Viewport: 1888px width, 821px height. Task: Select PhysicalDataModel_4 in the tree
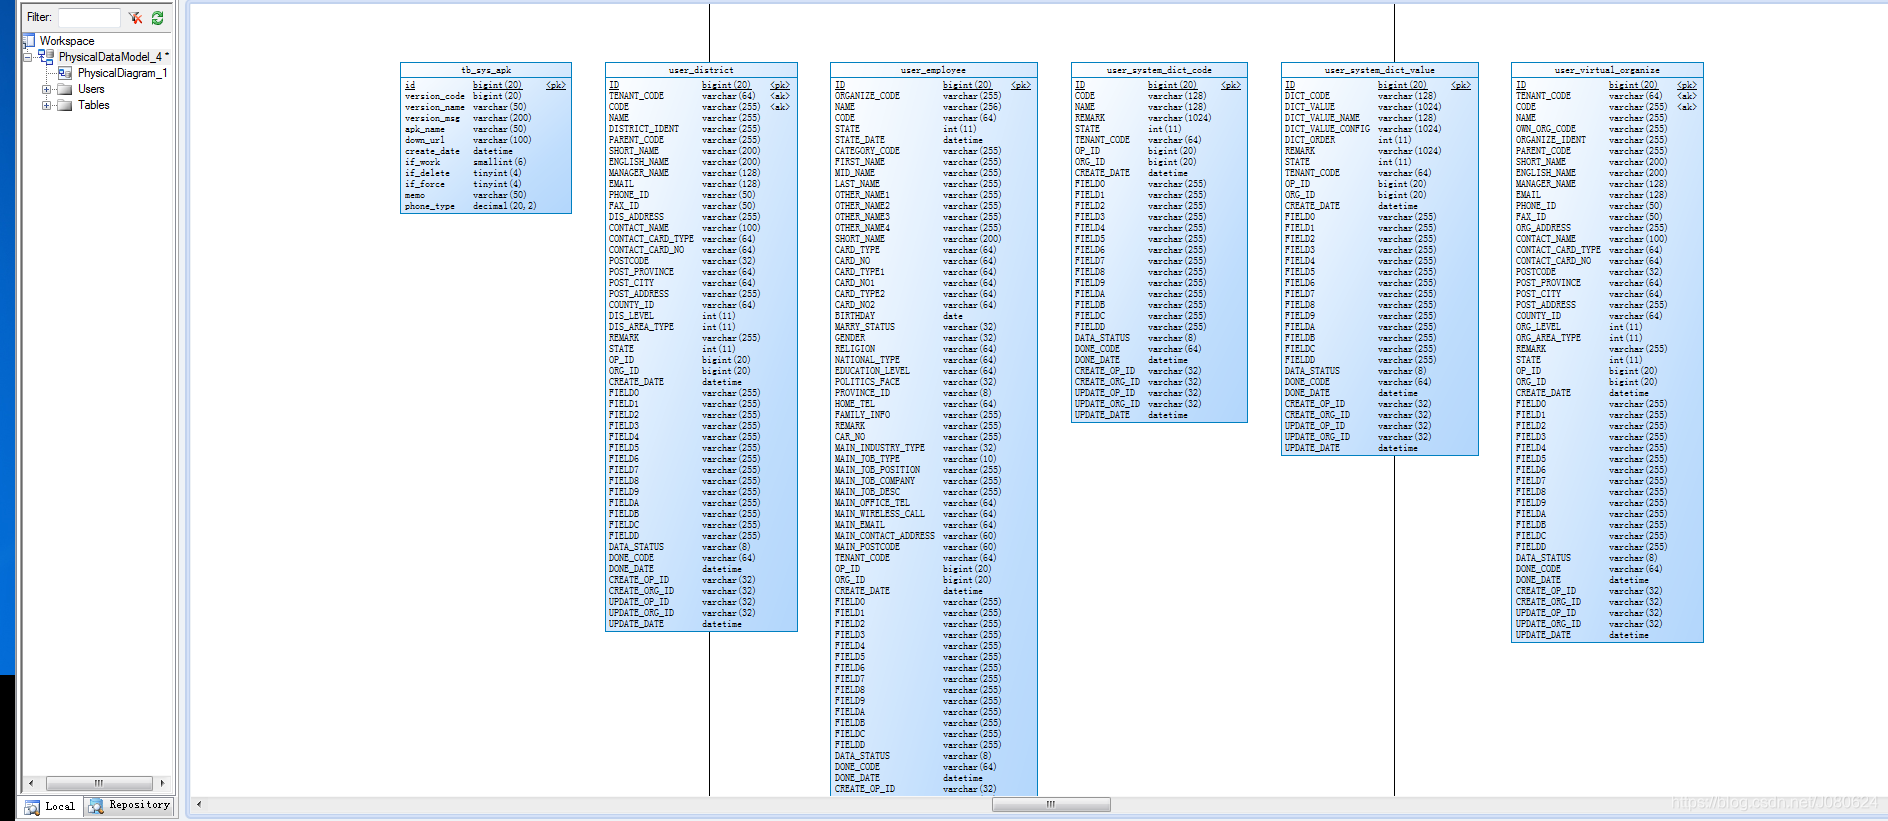pos(113,57)
